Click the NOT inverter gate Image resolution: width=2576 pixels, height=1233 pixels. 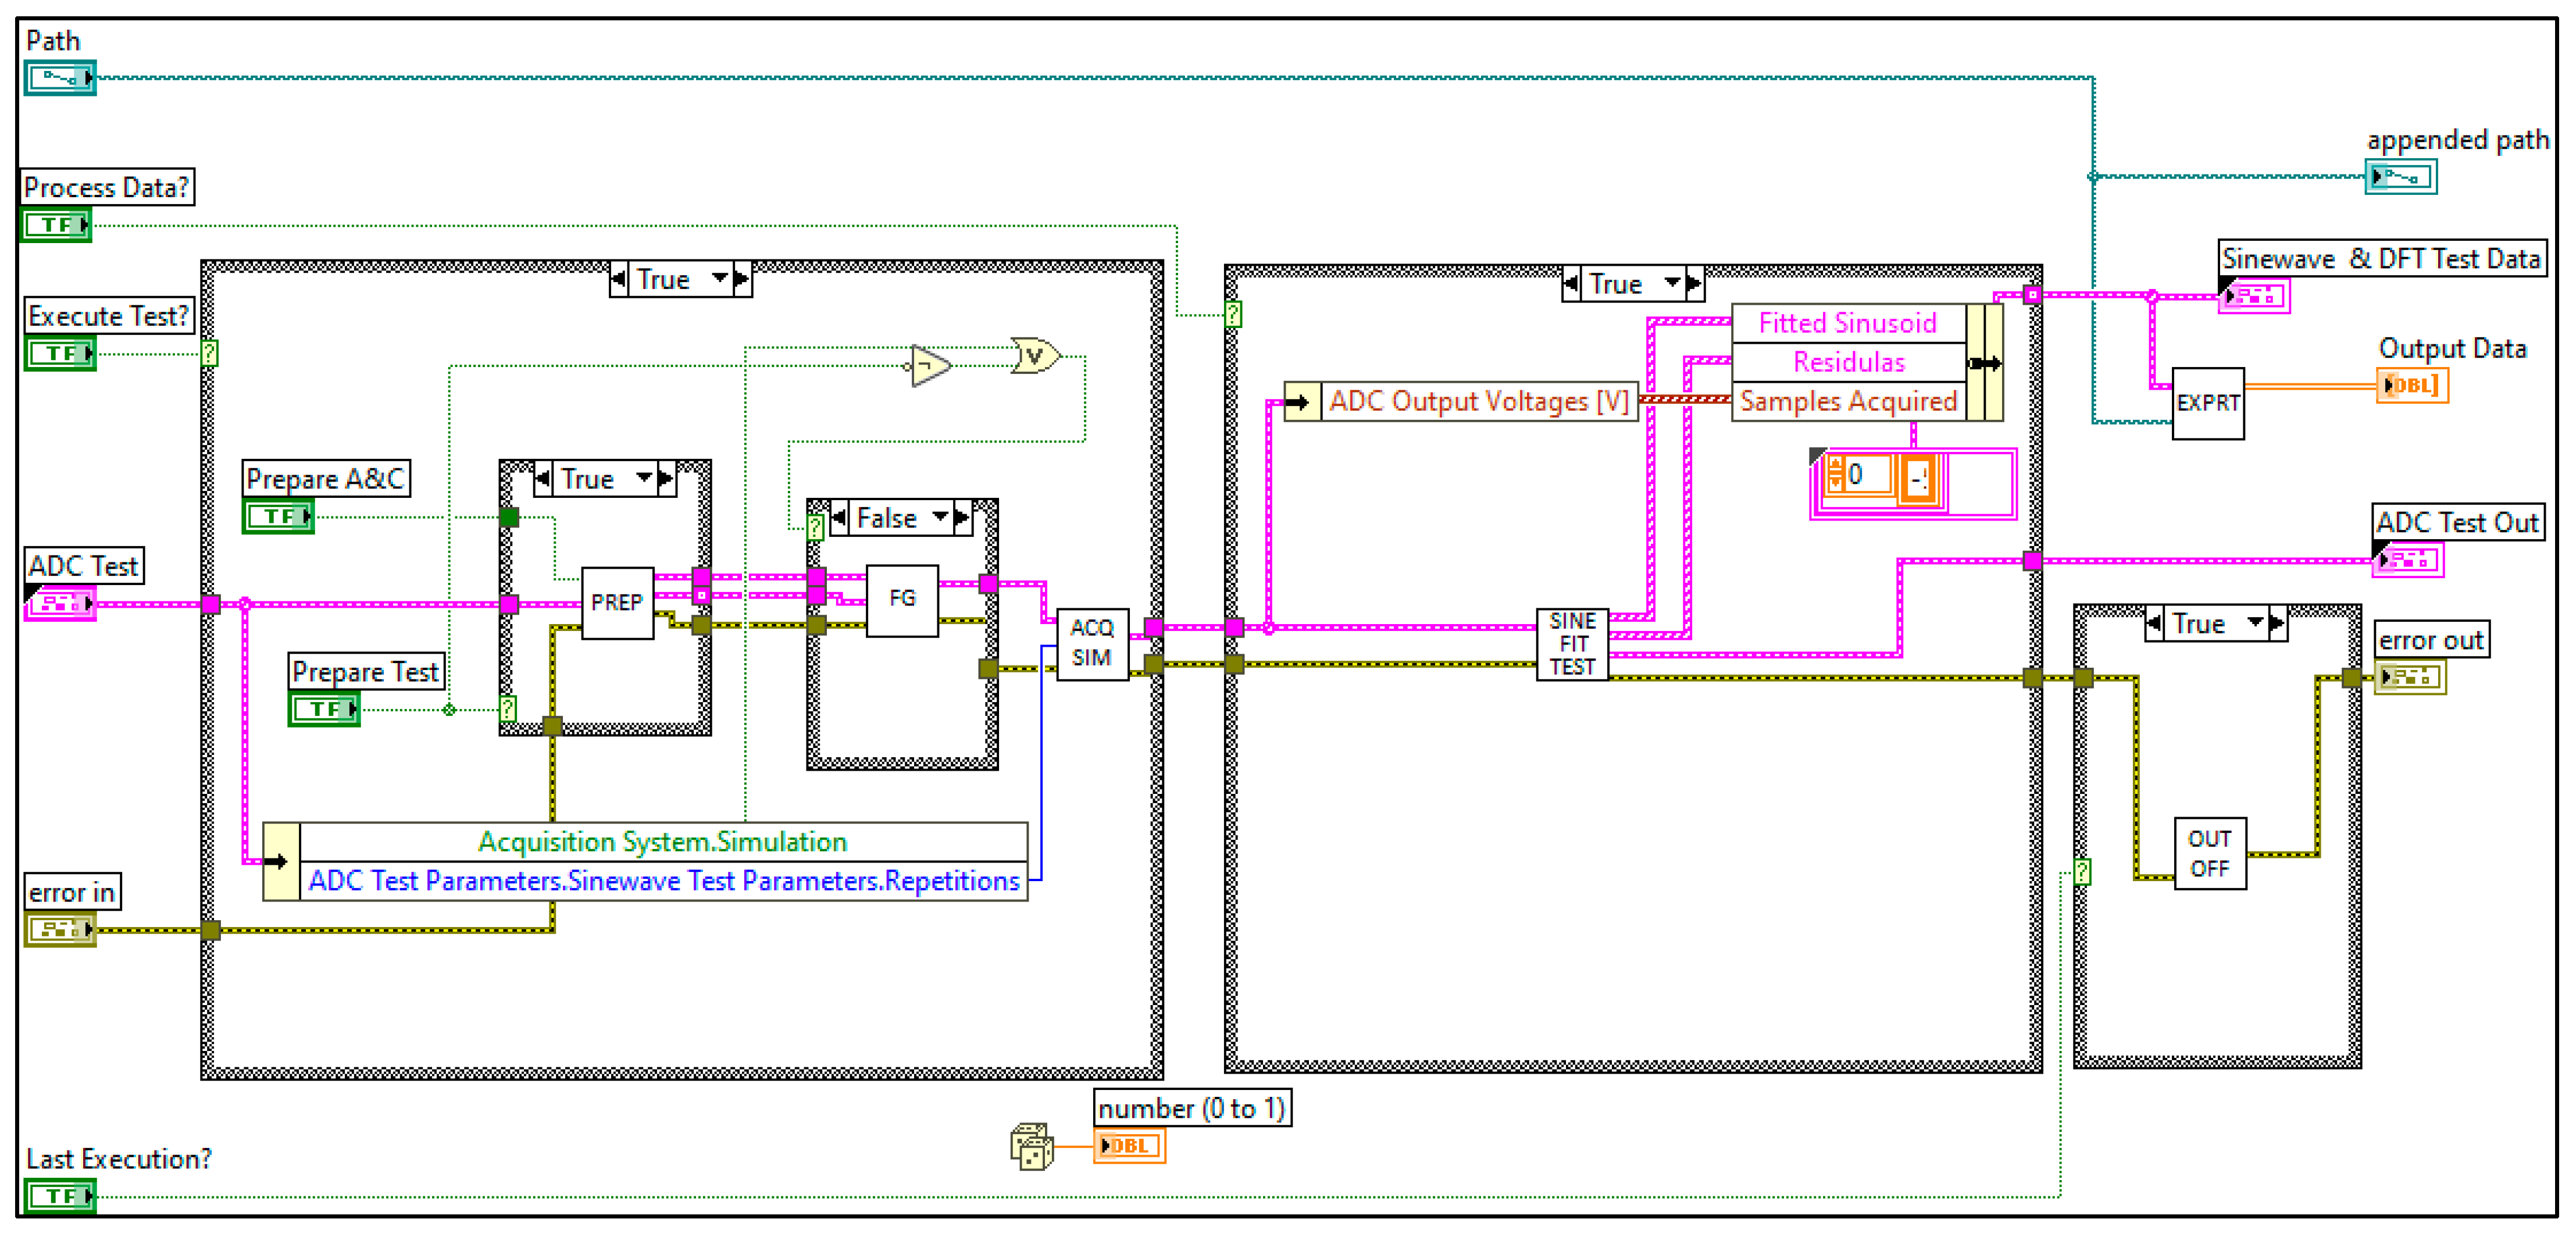(930, 366)
